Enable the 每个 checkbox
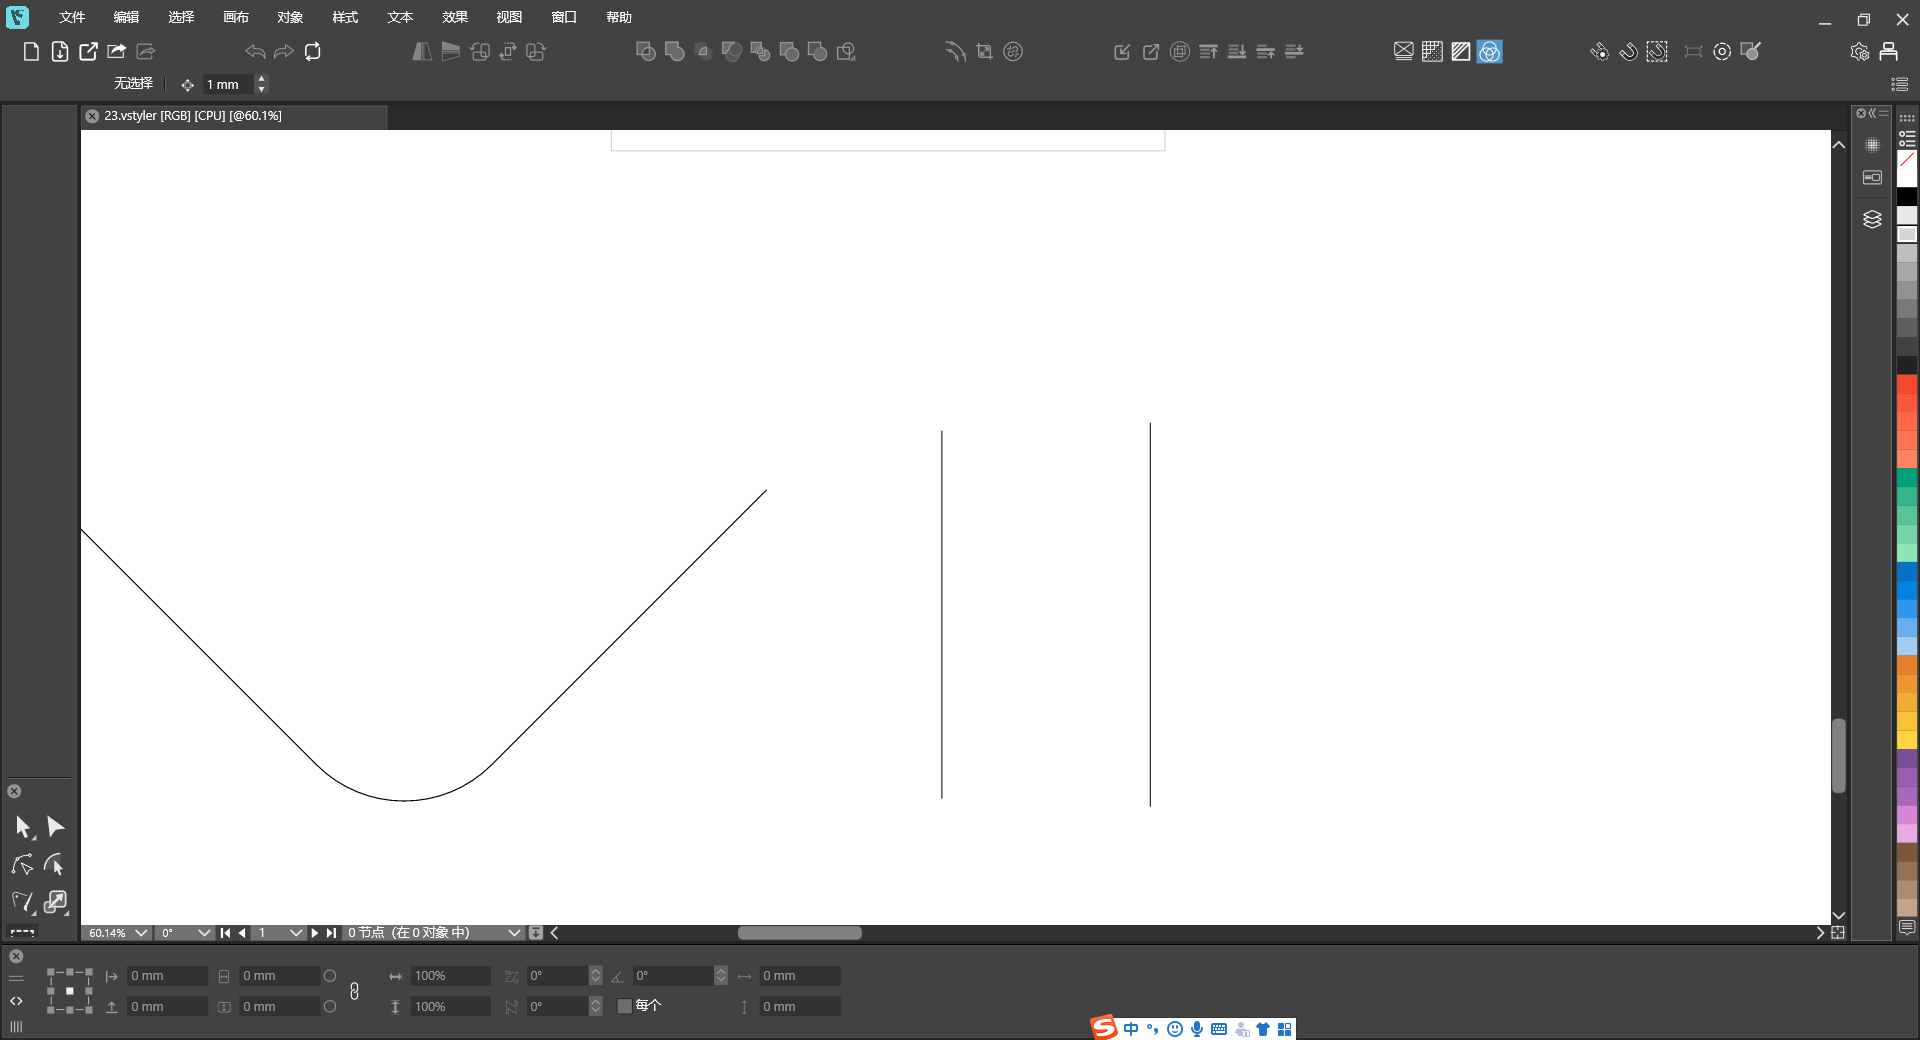The width and height of the screenshot is (1920, 1040). coord(625,1006)
